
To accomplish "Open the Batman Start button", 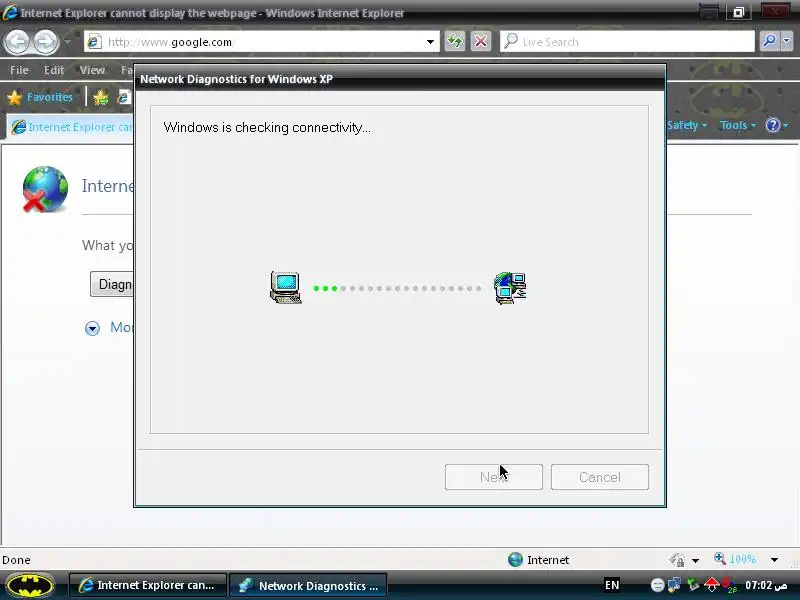I will pyautogui.click(x=31, y=585).
